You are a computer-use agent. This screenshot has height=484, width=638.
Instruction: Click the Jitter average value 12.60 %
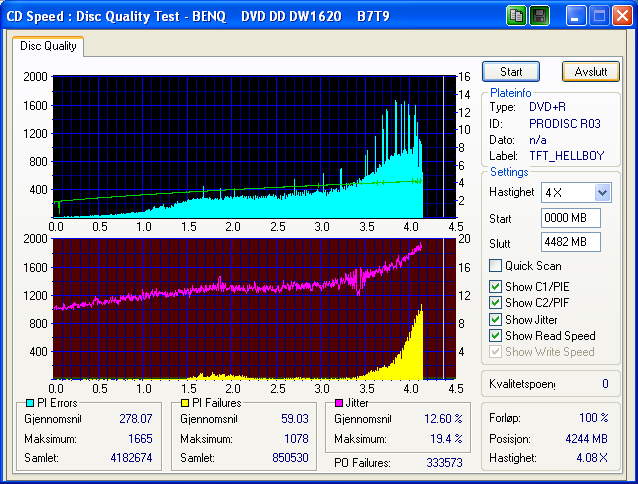(443, 419)
